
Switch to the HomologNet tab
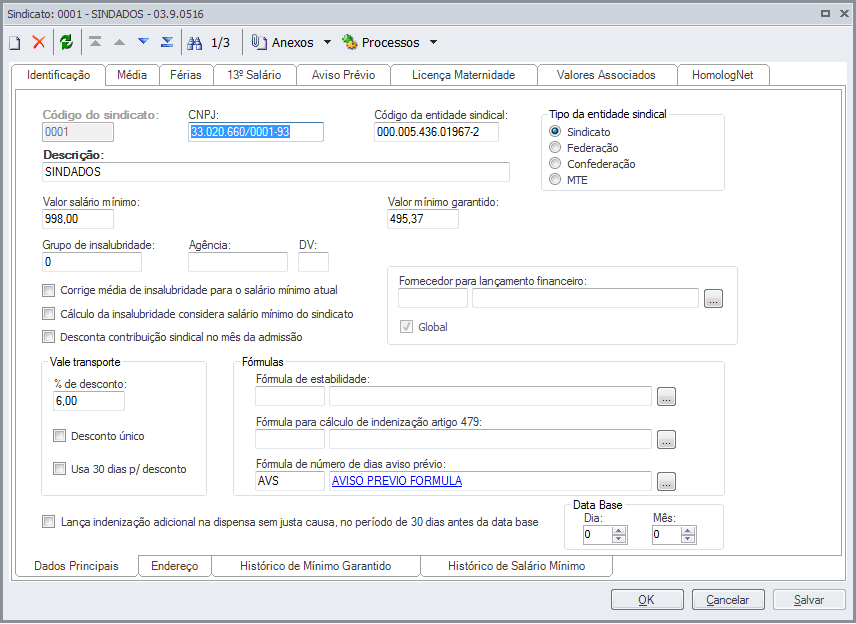723,75
